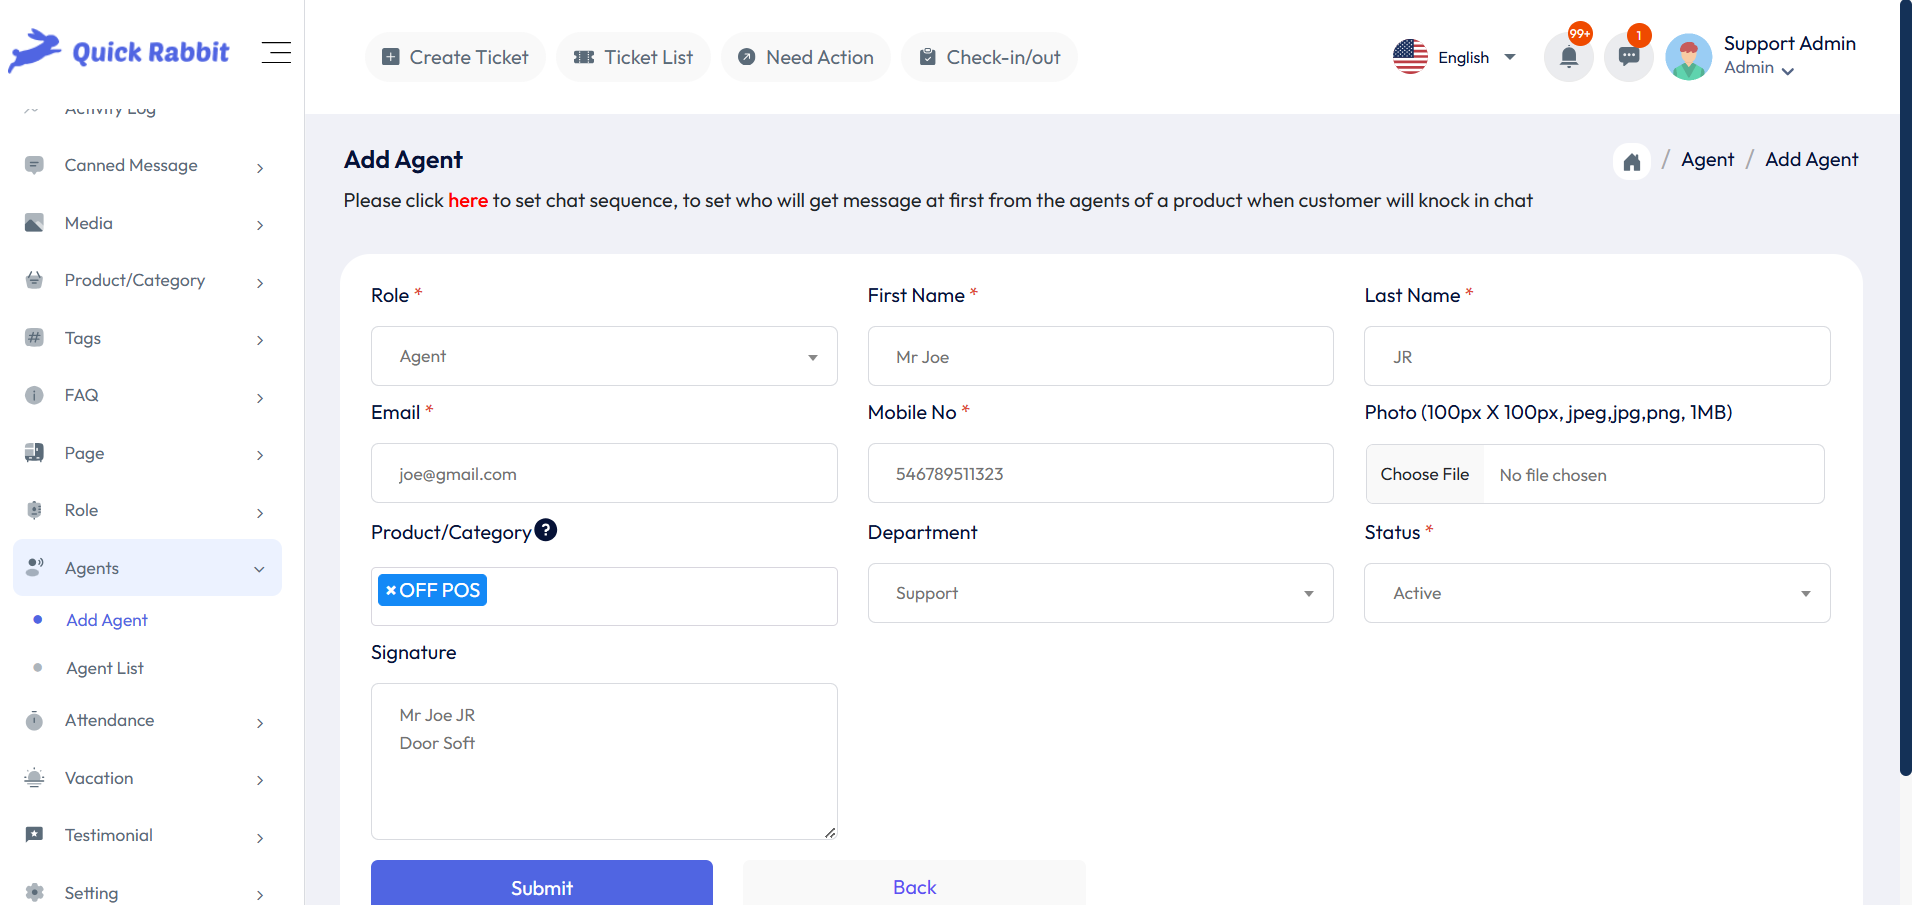Open the Status dropdown showing Active

(x=1595, y=592)
